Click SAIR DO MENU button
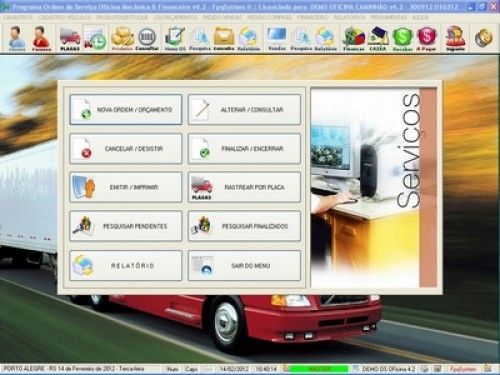The width and height of the screenshot is (500, 375). 244,266
